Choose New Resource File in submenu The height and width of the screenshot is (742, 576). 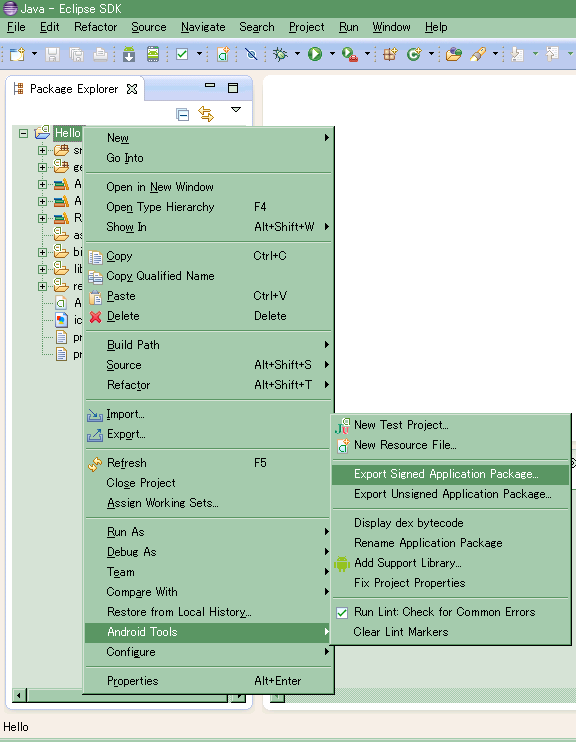coord(451,445)
